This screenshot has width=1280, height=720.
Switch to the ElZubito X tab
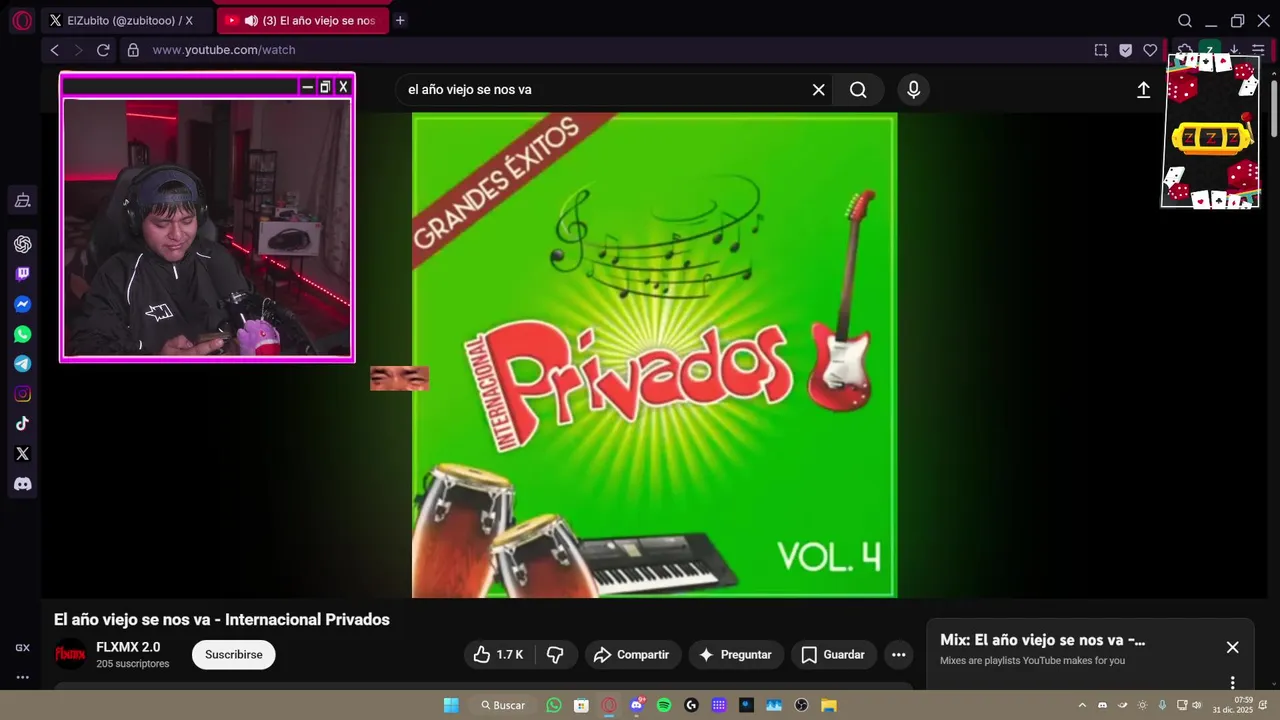click(128, 20)
